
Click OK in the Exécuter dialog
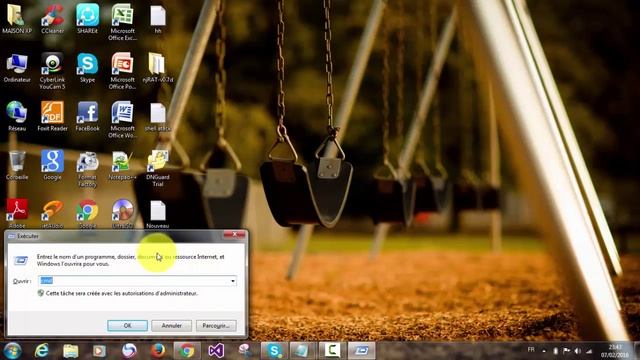pos(127,325)
